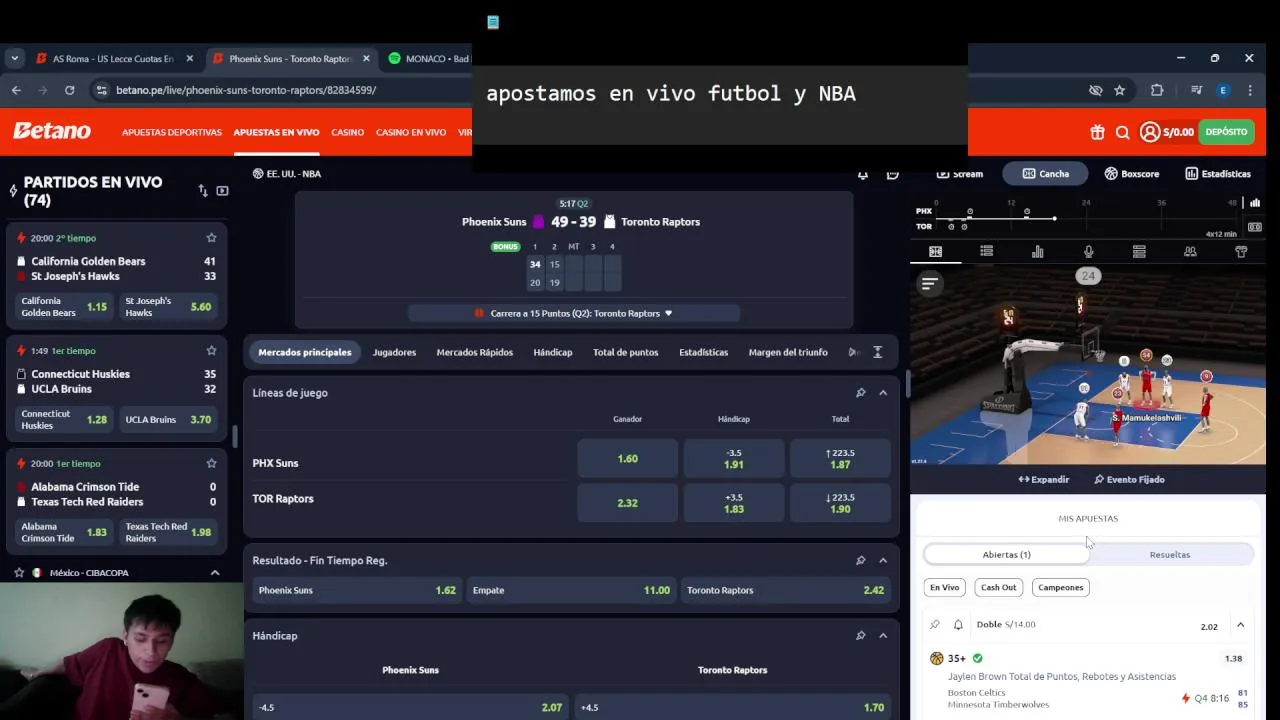Switch to Resueltas bets tab
The image size is (1280, 720).
point(1170,555)
